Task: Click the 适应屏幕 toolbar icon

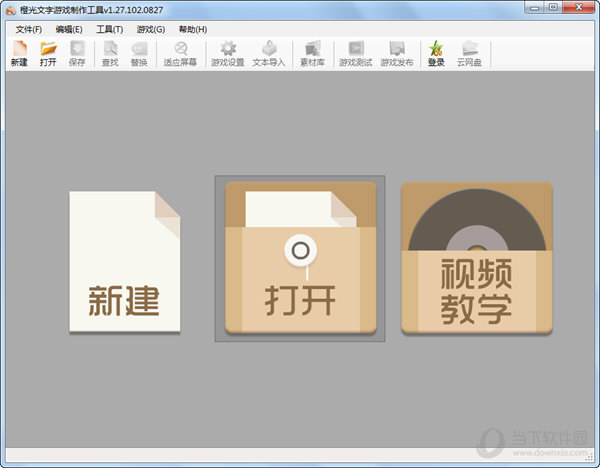Action: pos(180,54)
